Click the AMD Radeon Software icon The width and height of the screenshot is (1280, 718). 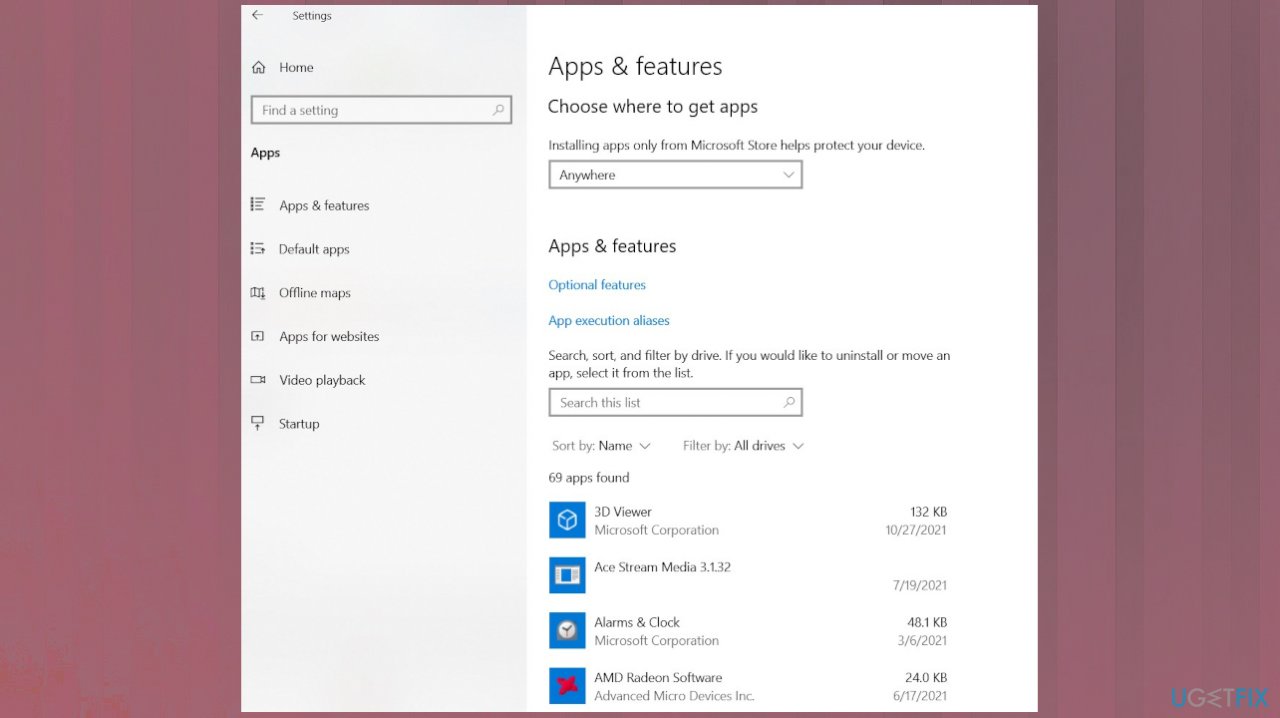tap(567, 685)
